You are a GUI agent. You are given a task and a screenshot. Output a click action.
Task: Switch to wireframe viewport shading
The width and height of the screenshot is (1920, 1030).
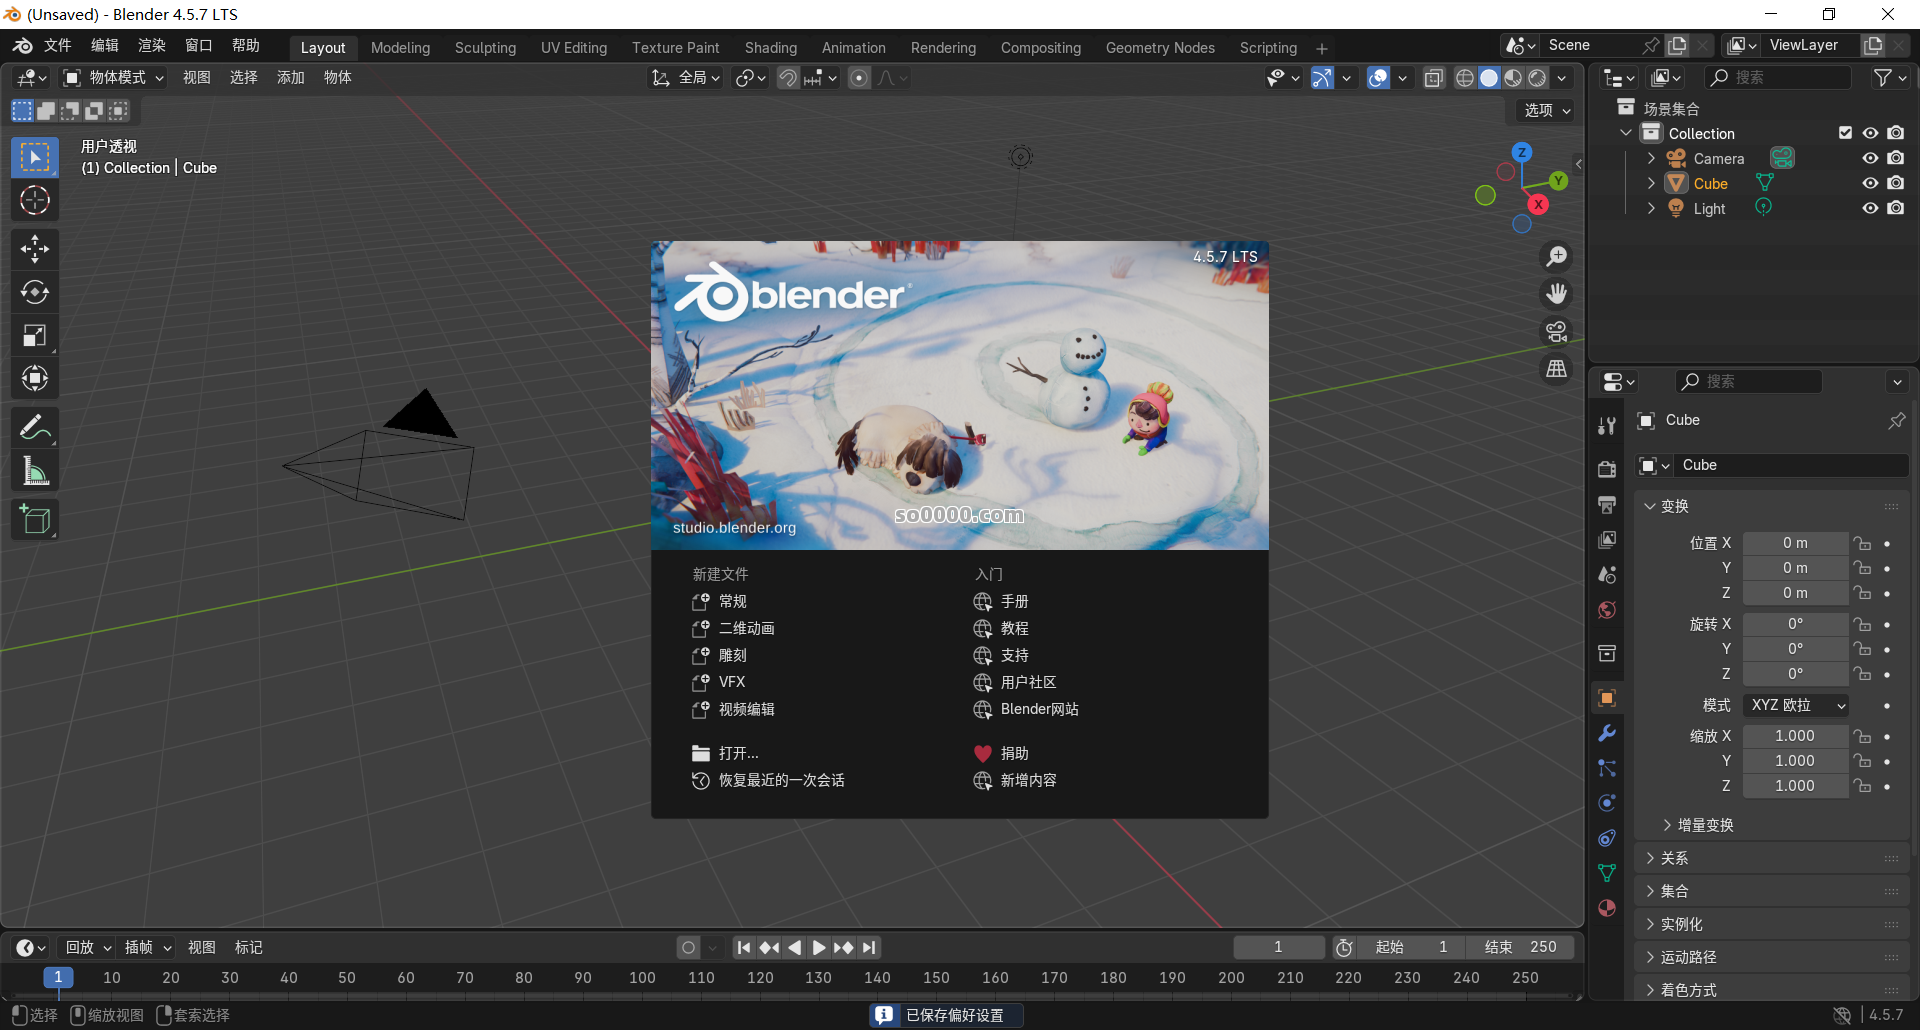(1465, 78)
